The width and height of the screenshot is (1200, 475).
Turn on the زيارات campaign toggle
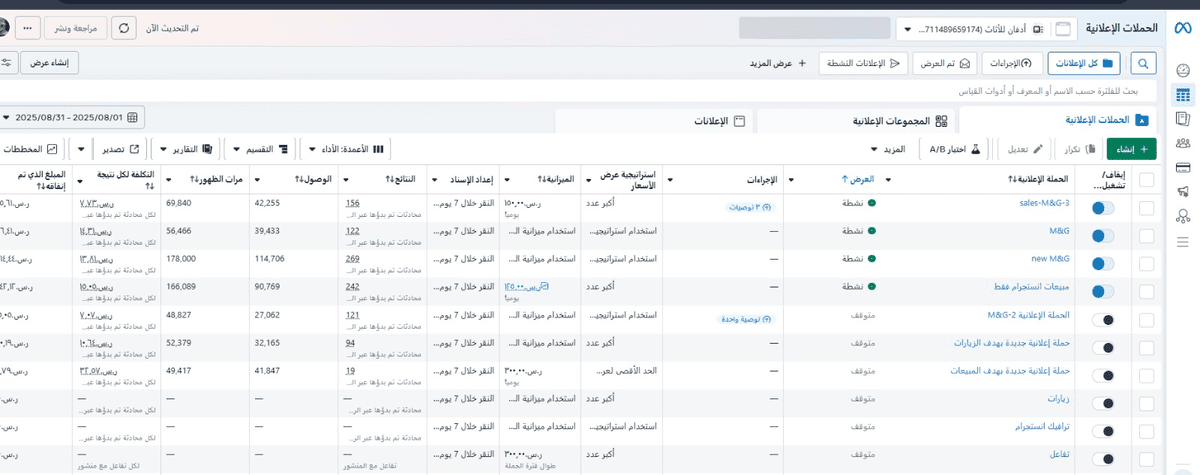[1103, 403]
